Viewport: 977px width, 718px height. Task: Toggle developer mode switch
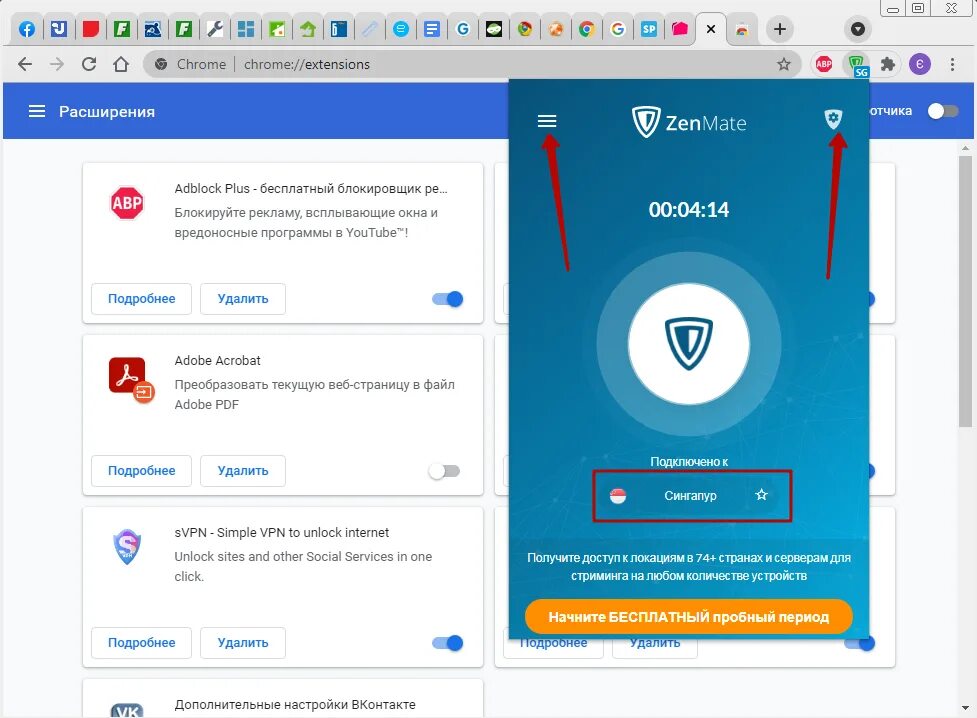(942, 111)
